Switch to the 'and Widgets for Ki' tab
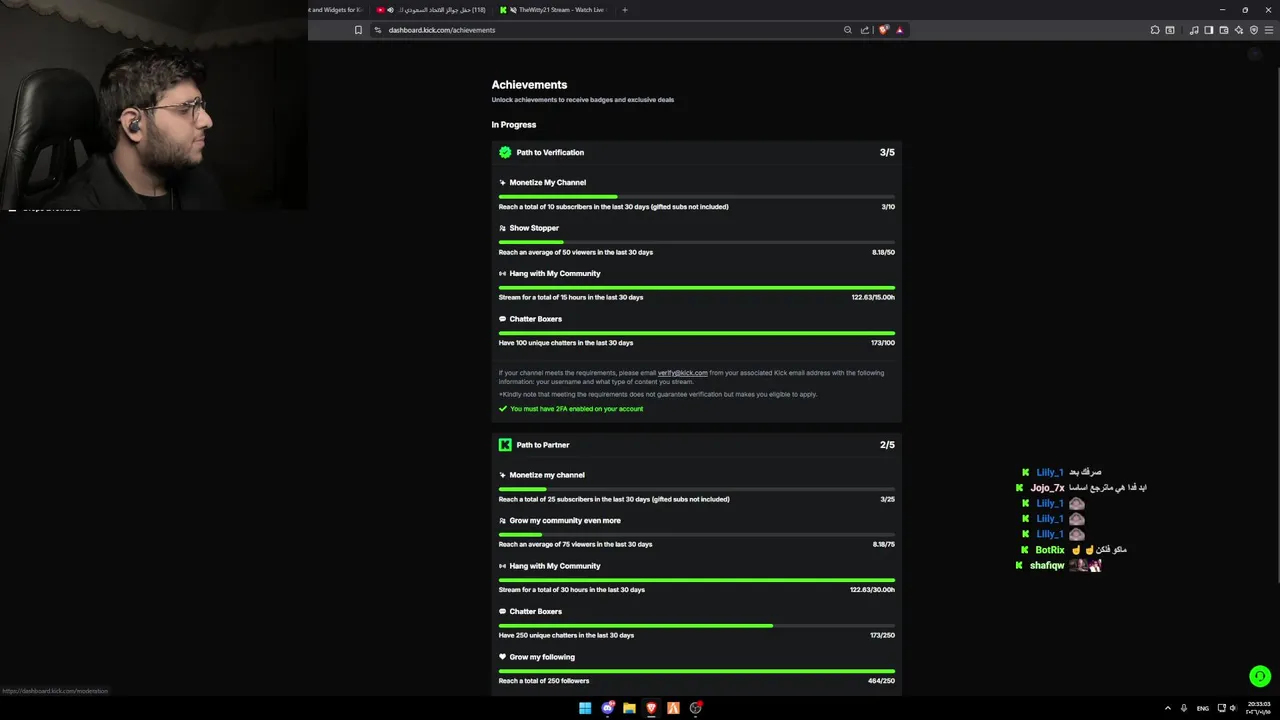Screen dimensions: 1280x720 (x=335, y=10)
